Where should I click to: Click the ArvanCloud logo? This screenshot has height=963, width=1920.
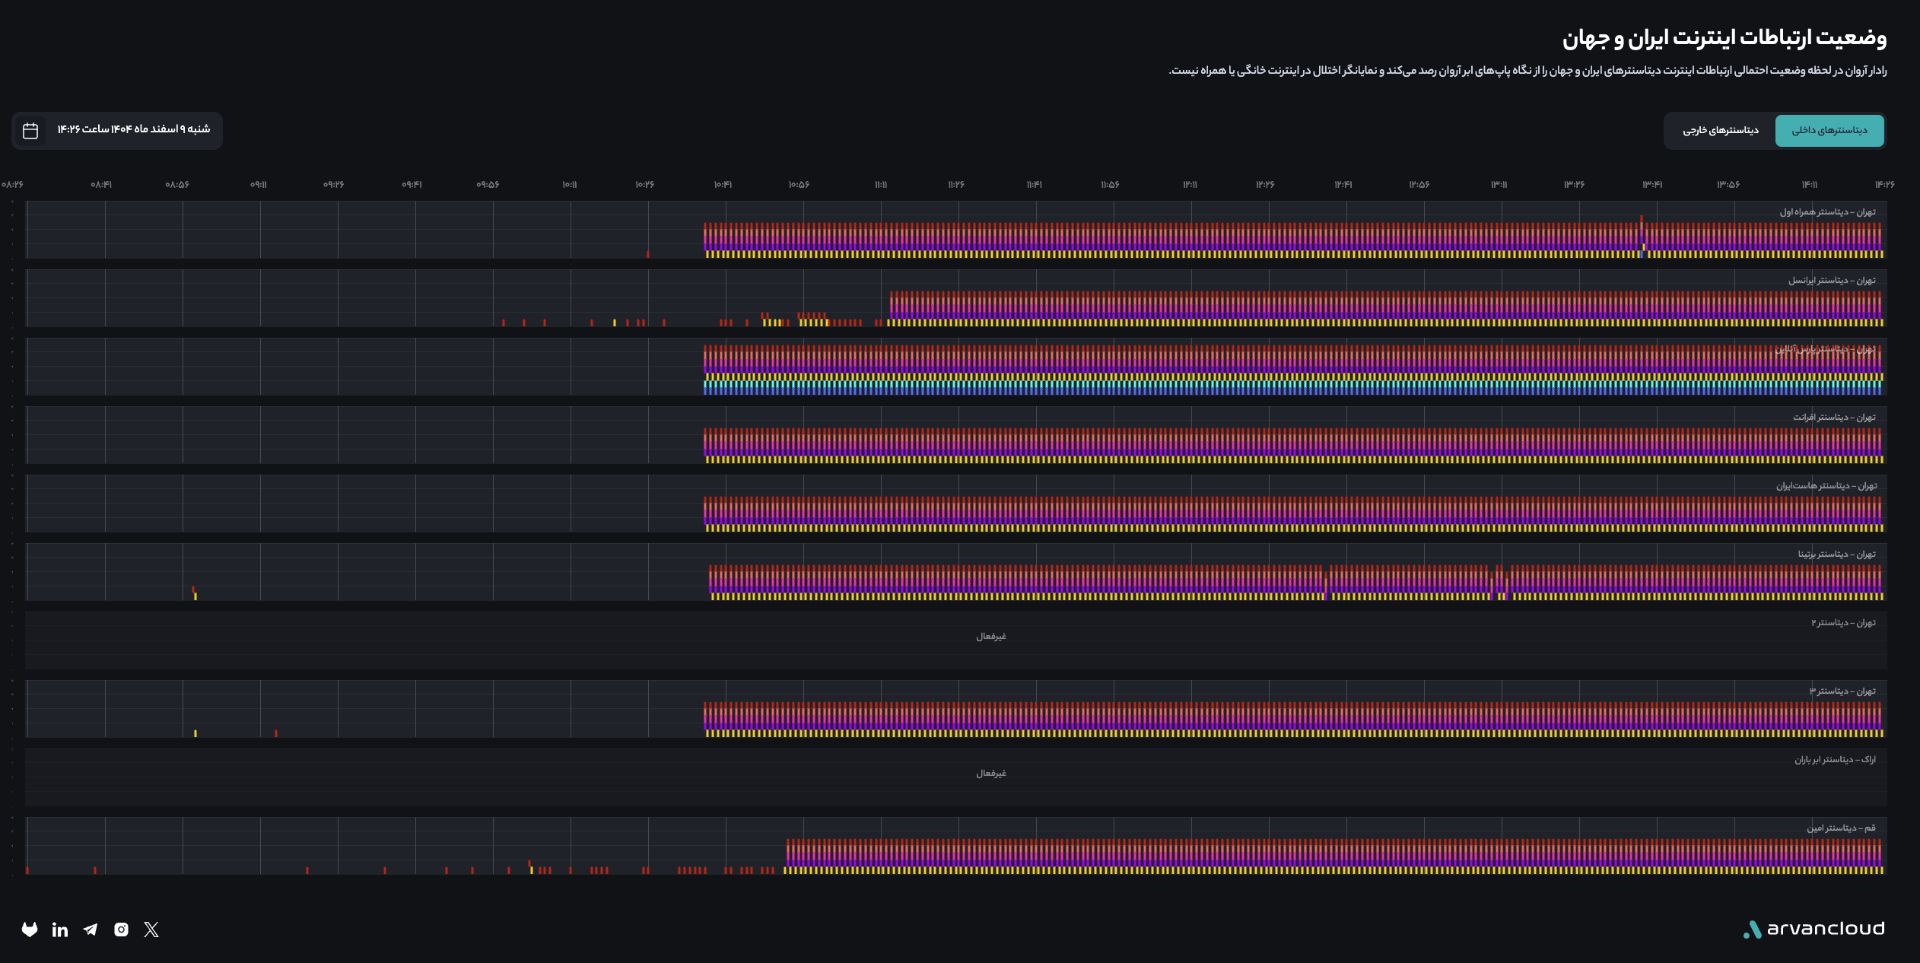tap(1813, 929)
